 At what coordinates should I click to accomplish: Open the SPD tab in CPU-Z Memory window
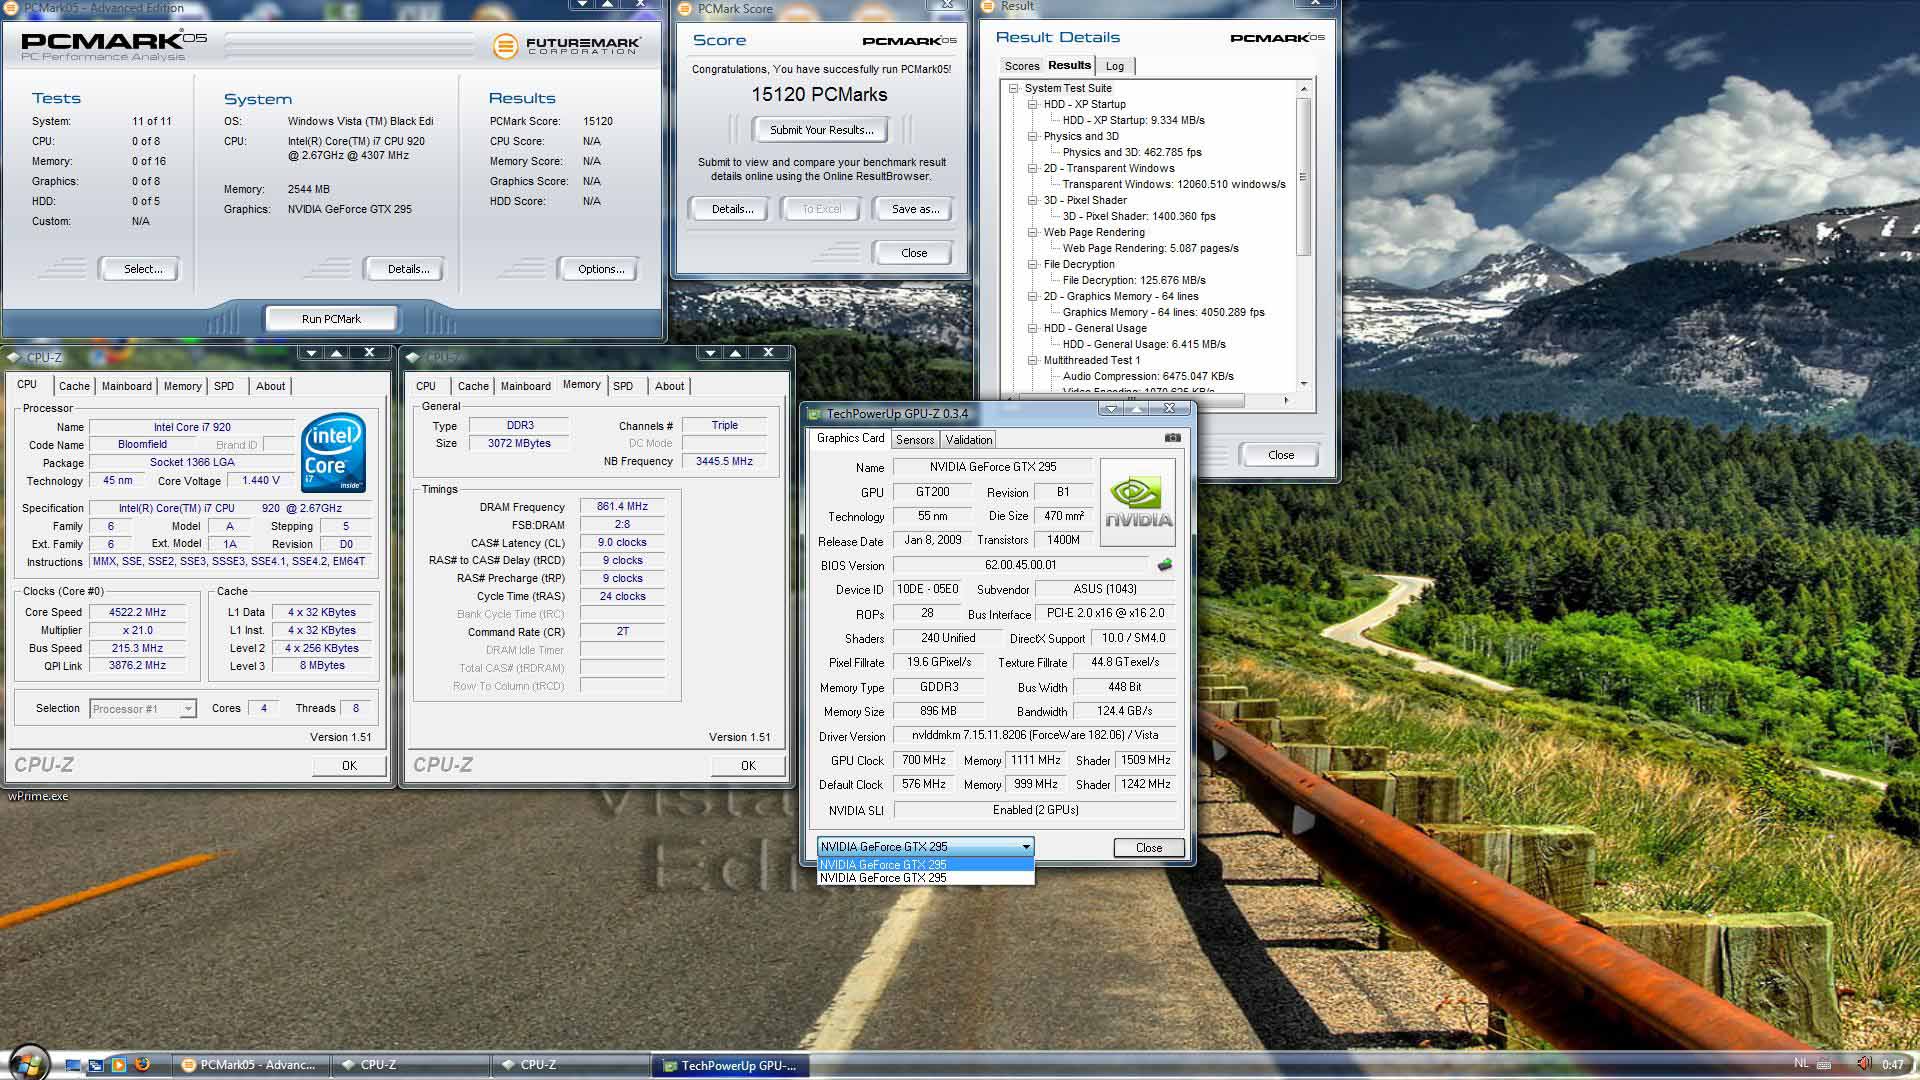pyautogui.click(x=623, y=386)
